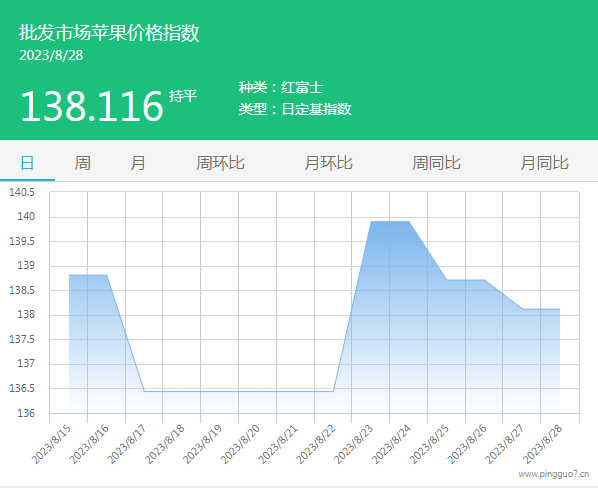Click the 批发市场苹果价格指数 title
The width and height of the screenshot is (598, 488).
pyautogui.click(x=109, y=33)
